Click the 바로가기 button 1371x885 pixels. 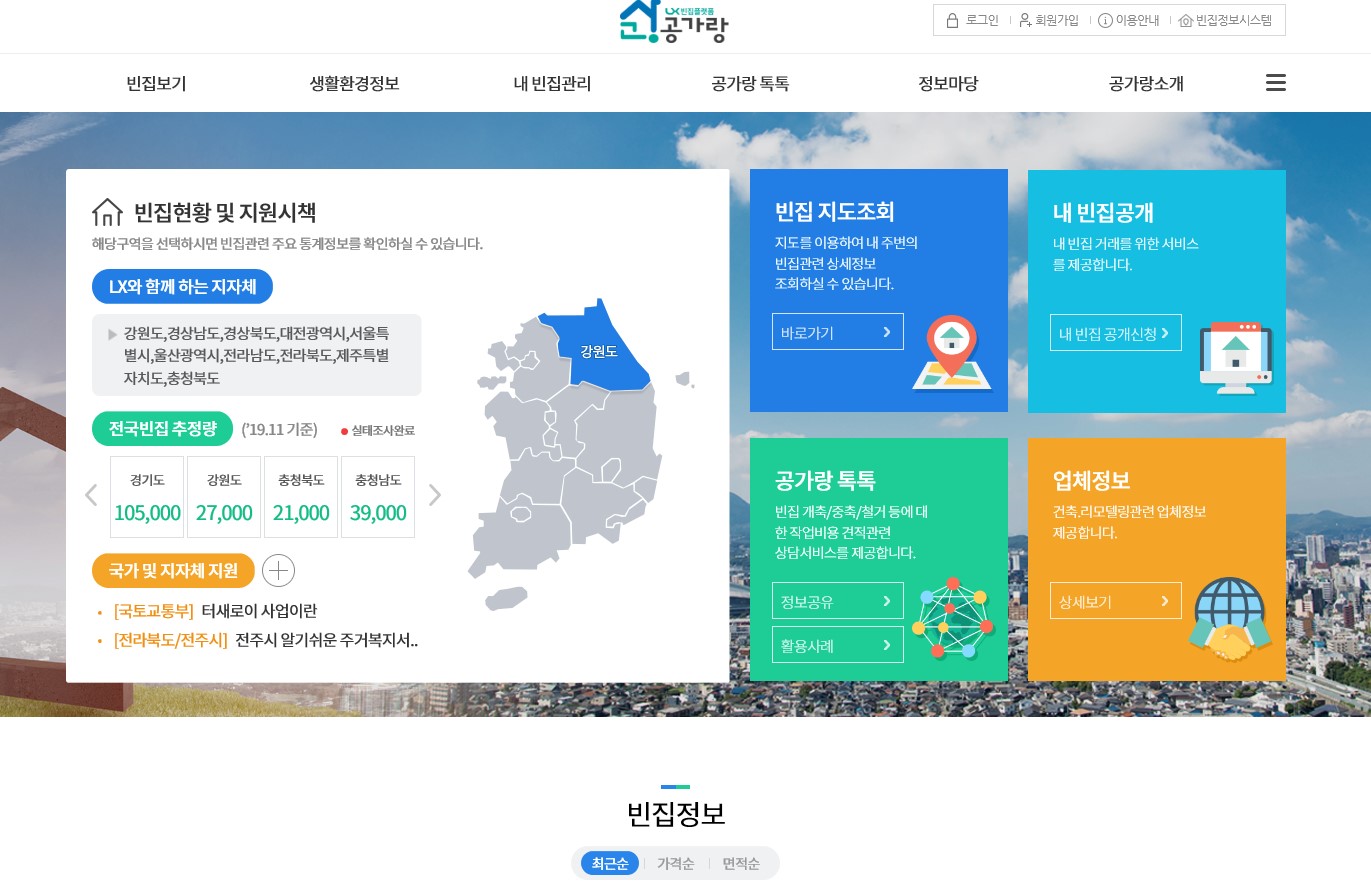pyautogui.click(x=837, y=332)
